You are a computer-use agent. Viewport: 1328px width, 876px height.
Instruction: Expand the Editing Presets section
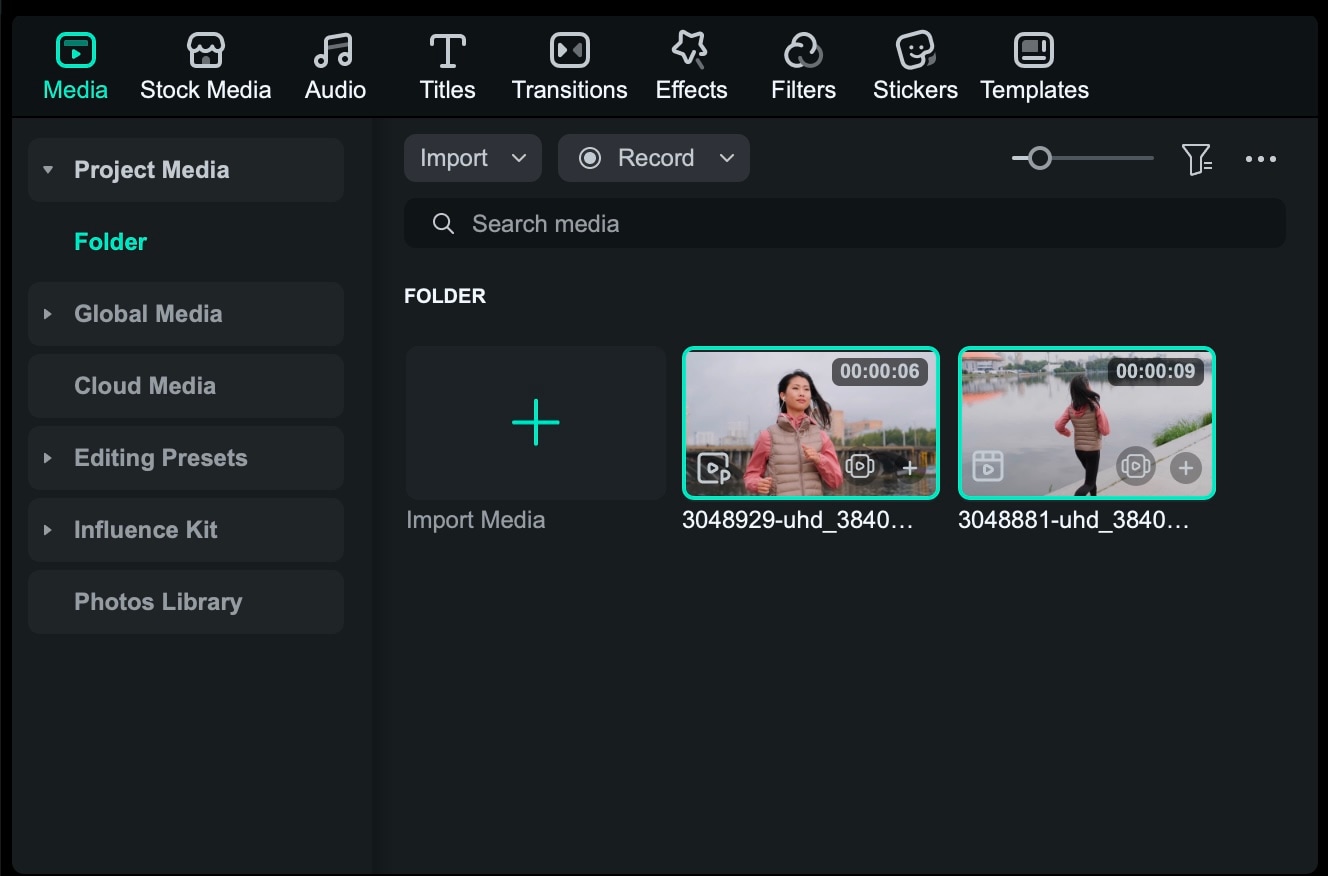[48, 457]
